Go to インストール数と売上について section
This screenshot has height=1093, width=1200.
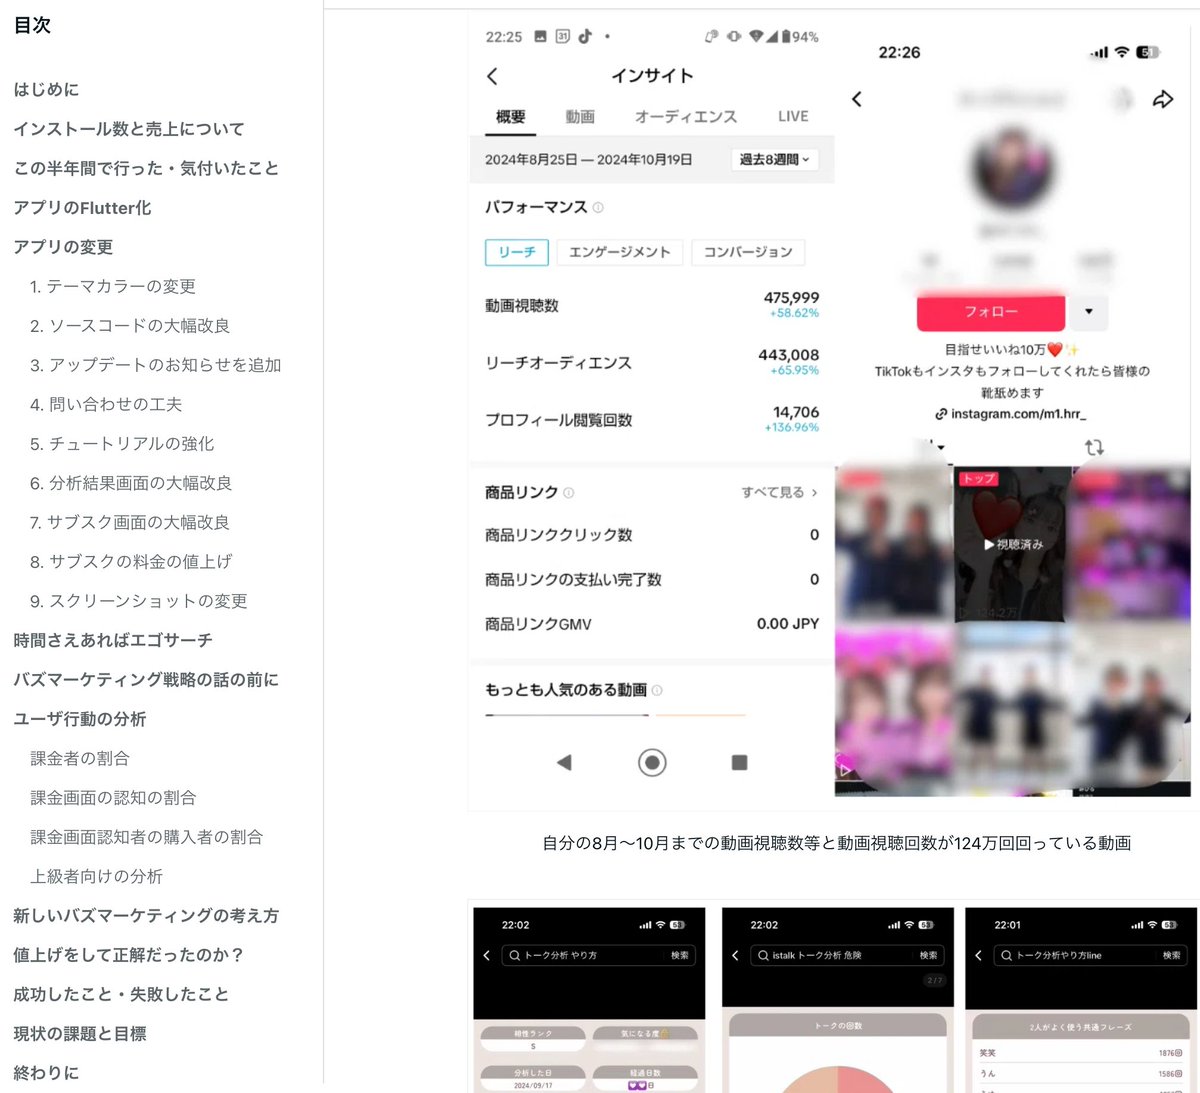click(x=129, y=129)
